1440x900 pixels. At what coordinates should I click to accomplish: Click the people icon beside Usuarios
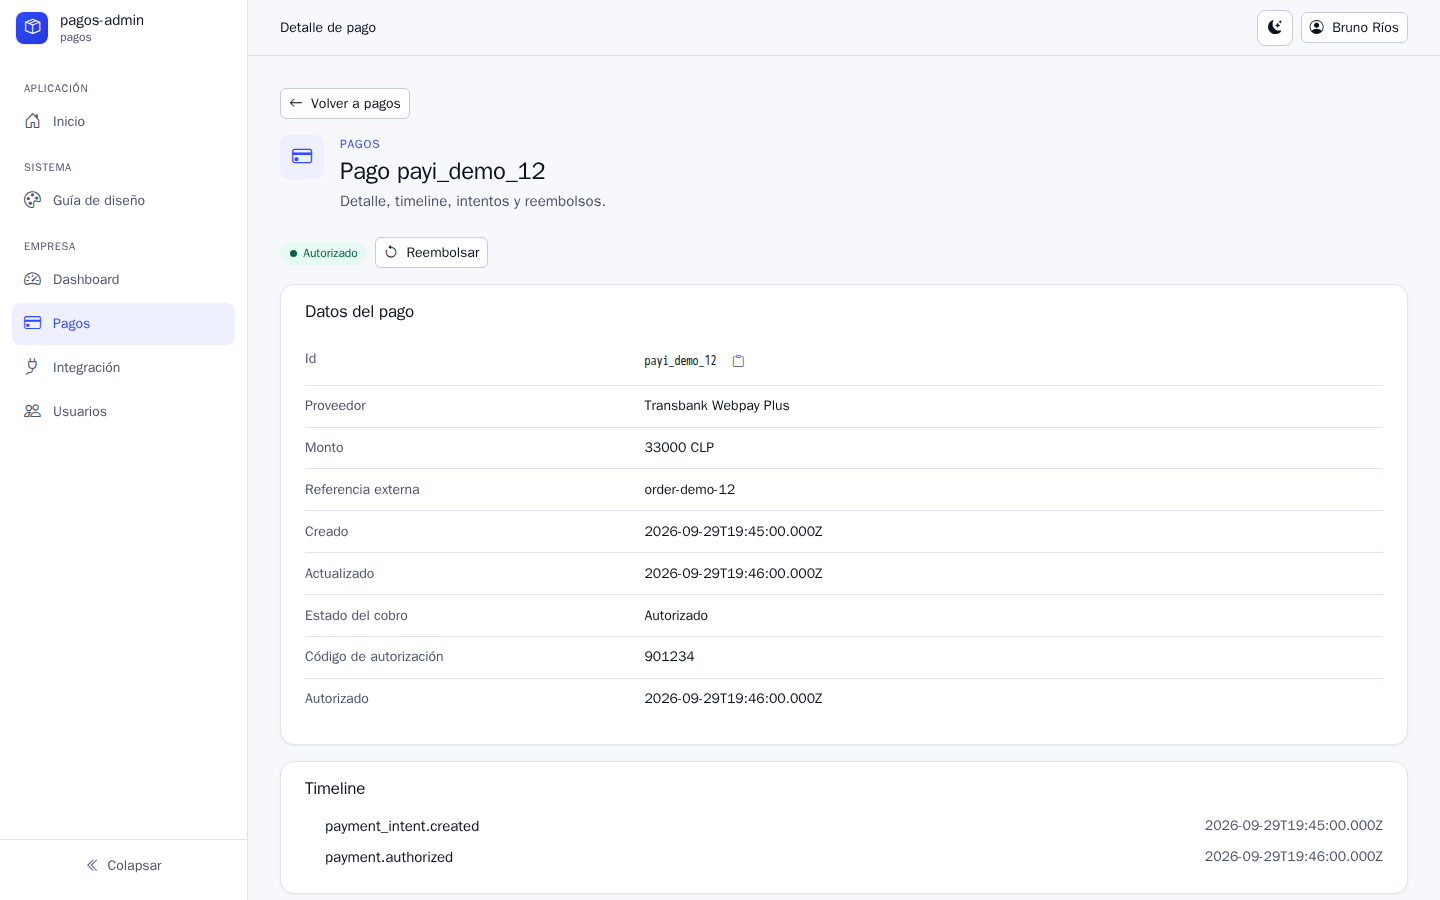[33, 411]
